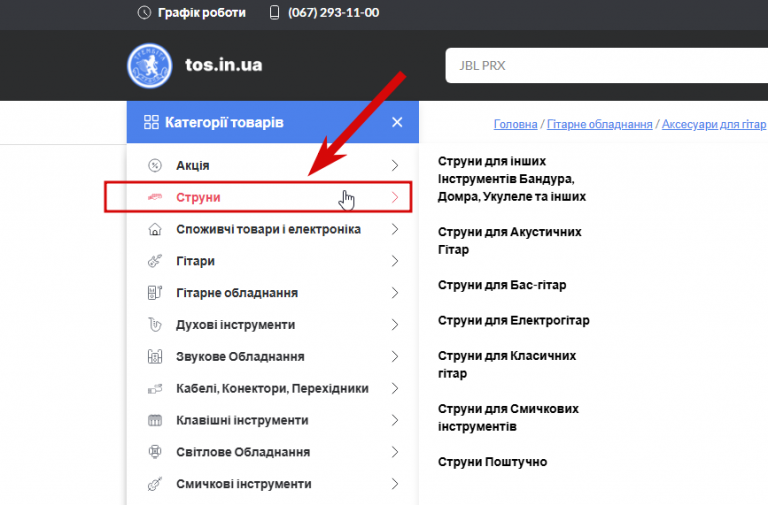
Task: Open the tos.in.ua round logo
Action: pyautogui.click(x=149, y=66)
